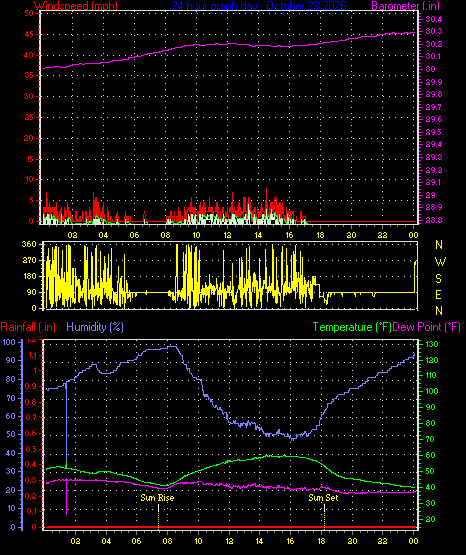Image resolution: width=466 pixels, height=555 pixels.
Task: Click "0.6" on the rainfall scale
Action: [x=31, y=433]
